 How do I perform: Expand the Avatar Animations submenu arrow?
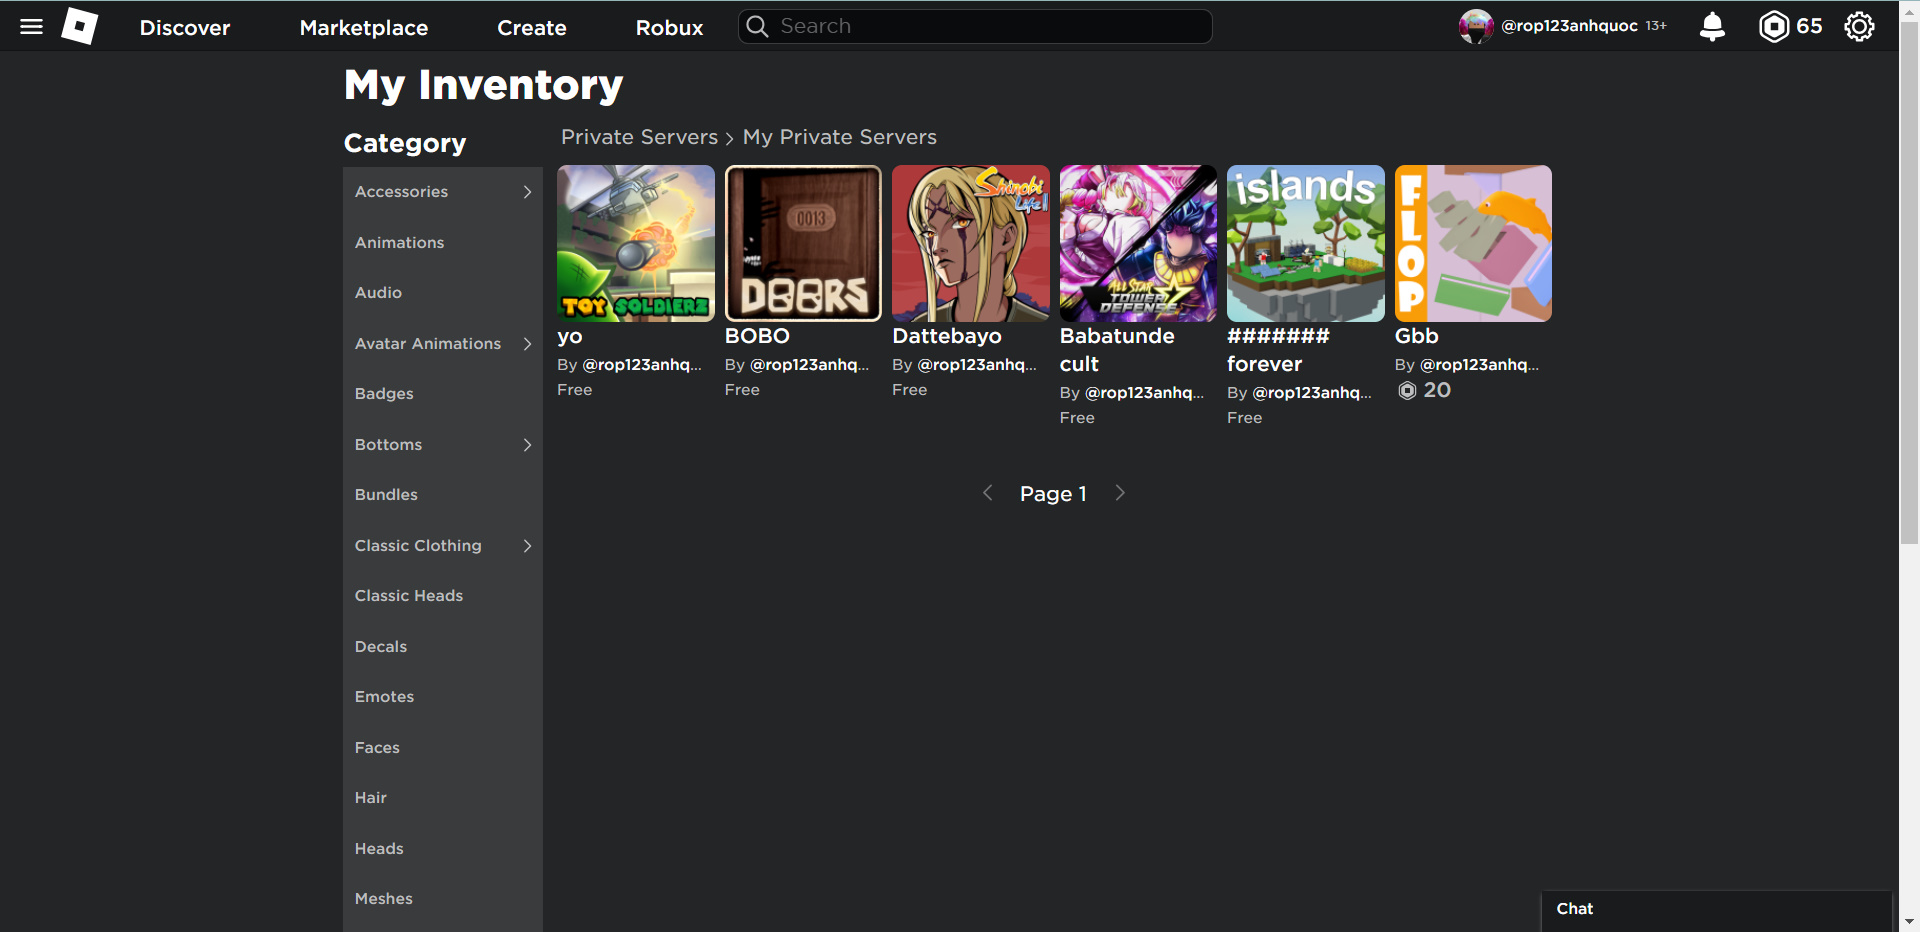[x=527, y=344]
